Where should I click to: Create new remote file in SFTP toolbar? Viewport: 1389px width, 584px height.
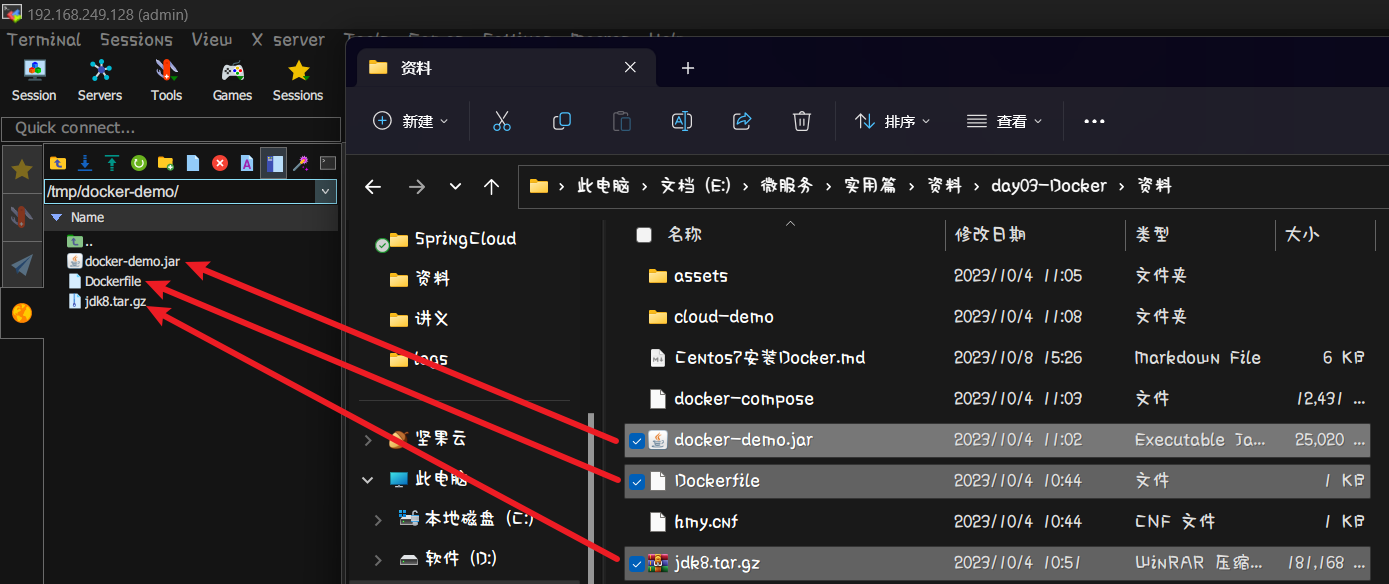point(193,163)
